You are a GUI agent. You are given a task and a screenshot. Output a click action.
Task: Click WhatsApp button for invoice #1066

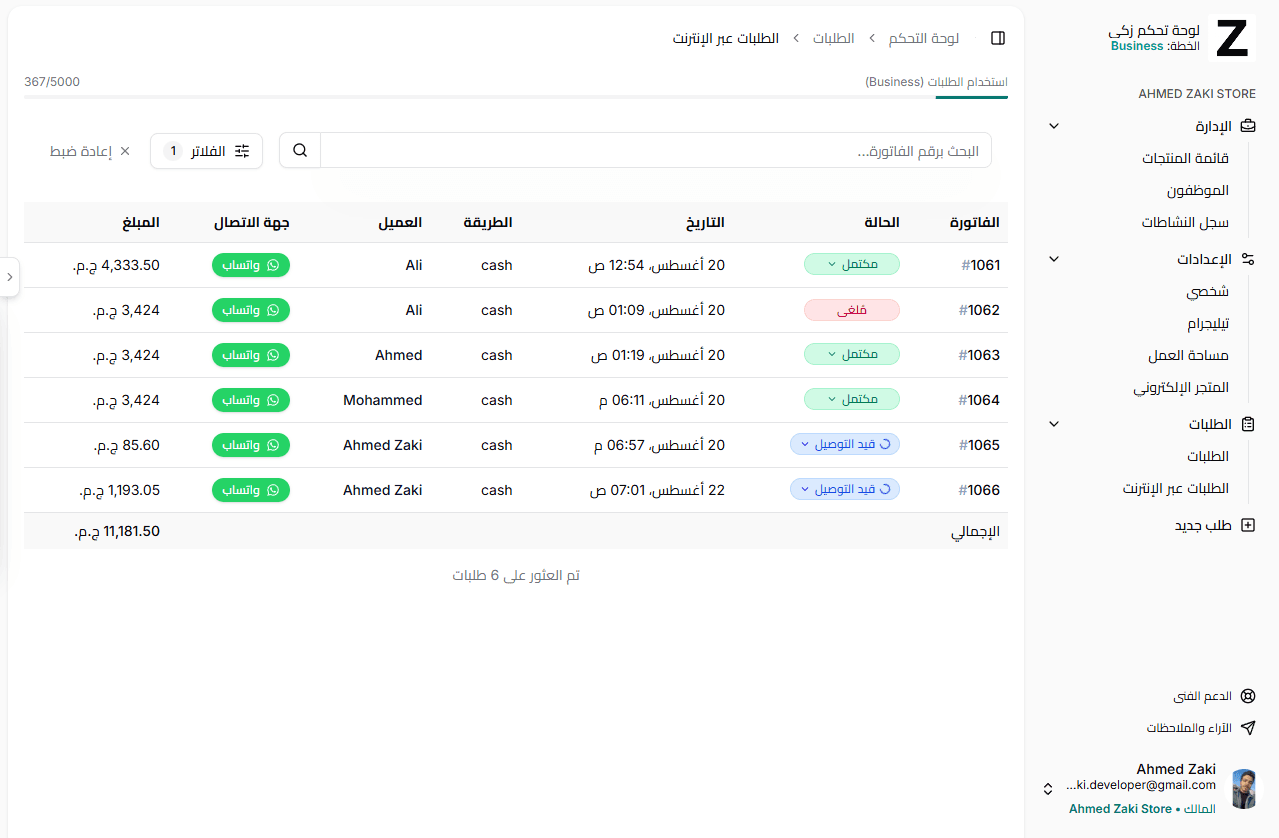point(251,490)
